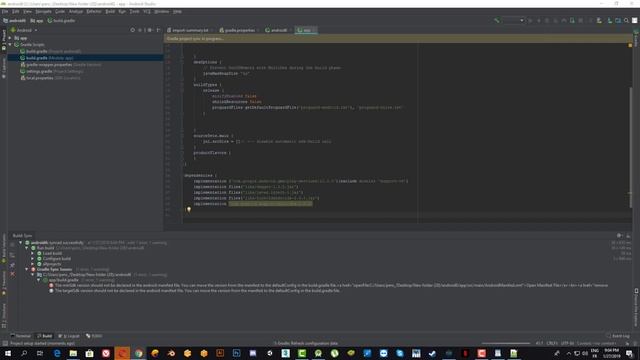Open the Navigate menu
The image size is (640, 360).
[43, 11]
